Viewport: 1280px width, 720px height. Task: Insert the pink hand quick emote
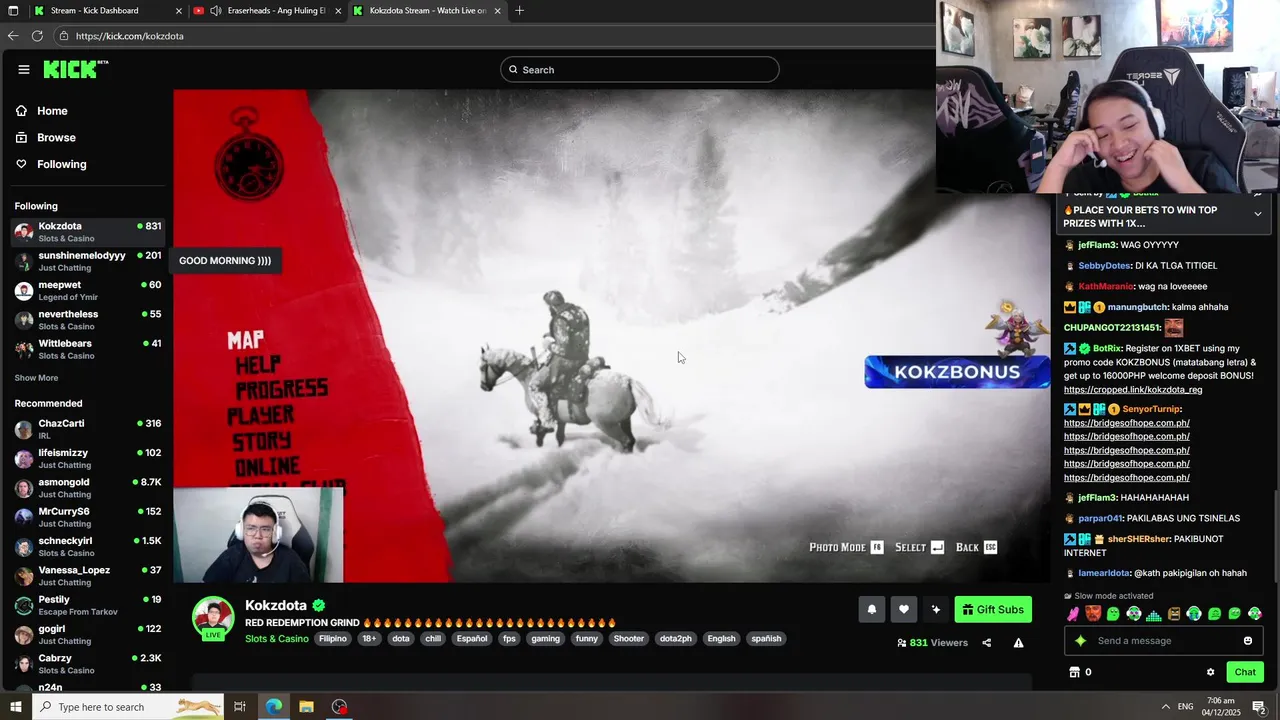(1072, 614)
